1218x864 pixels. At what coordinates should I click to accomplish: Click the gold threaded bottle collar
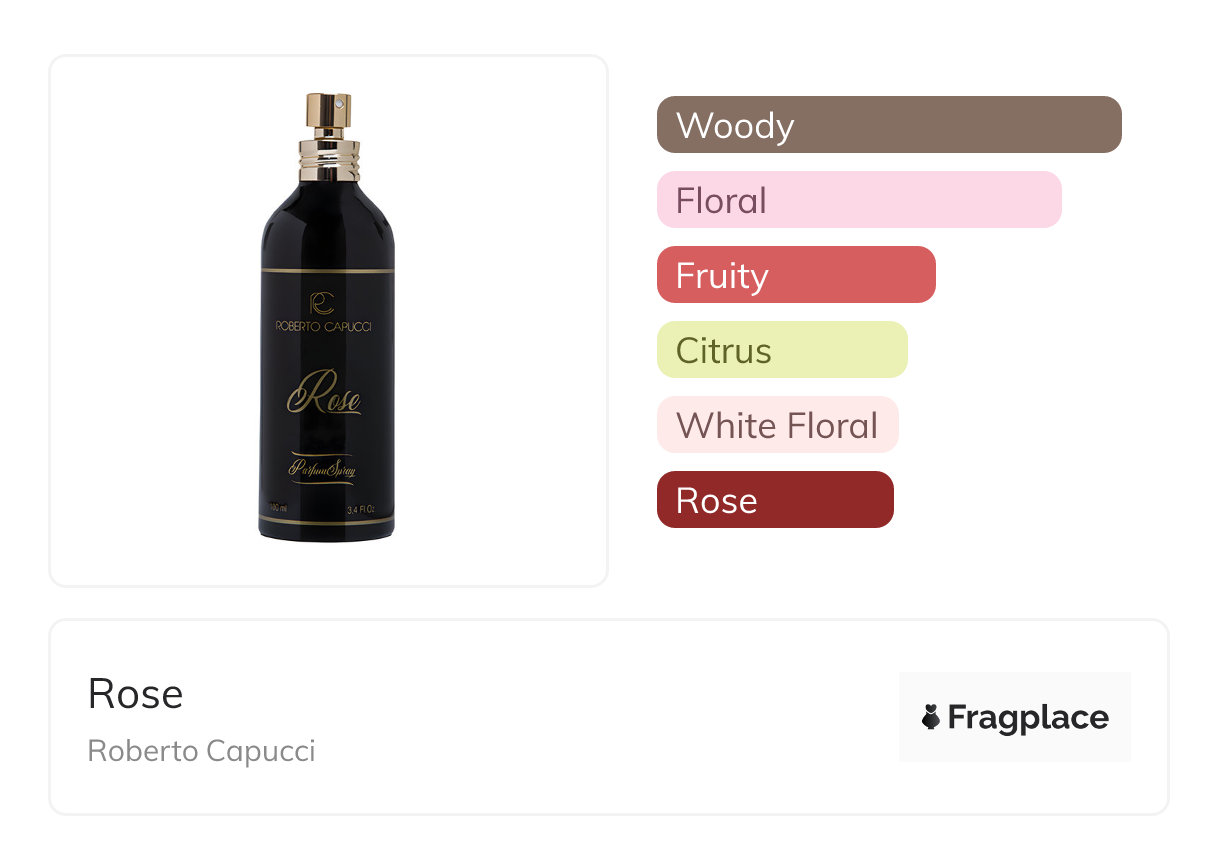(328, 162)
